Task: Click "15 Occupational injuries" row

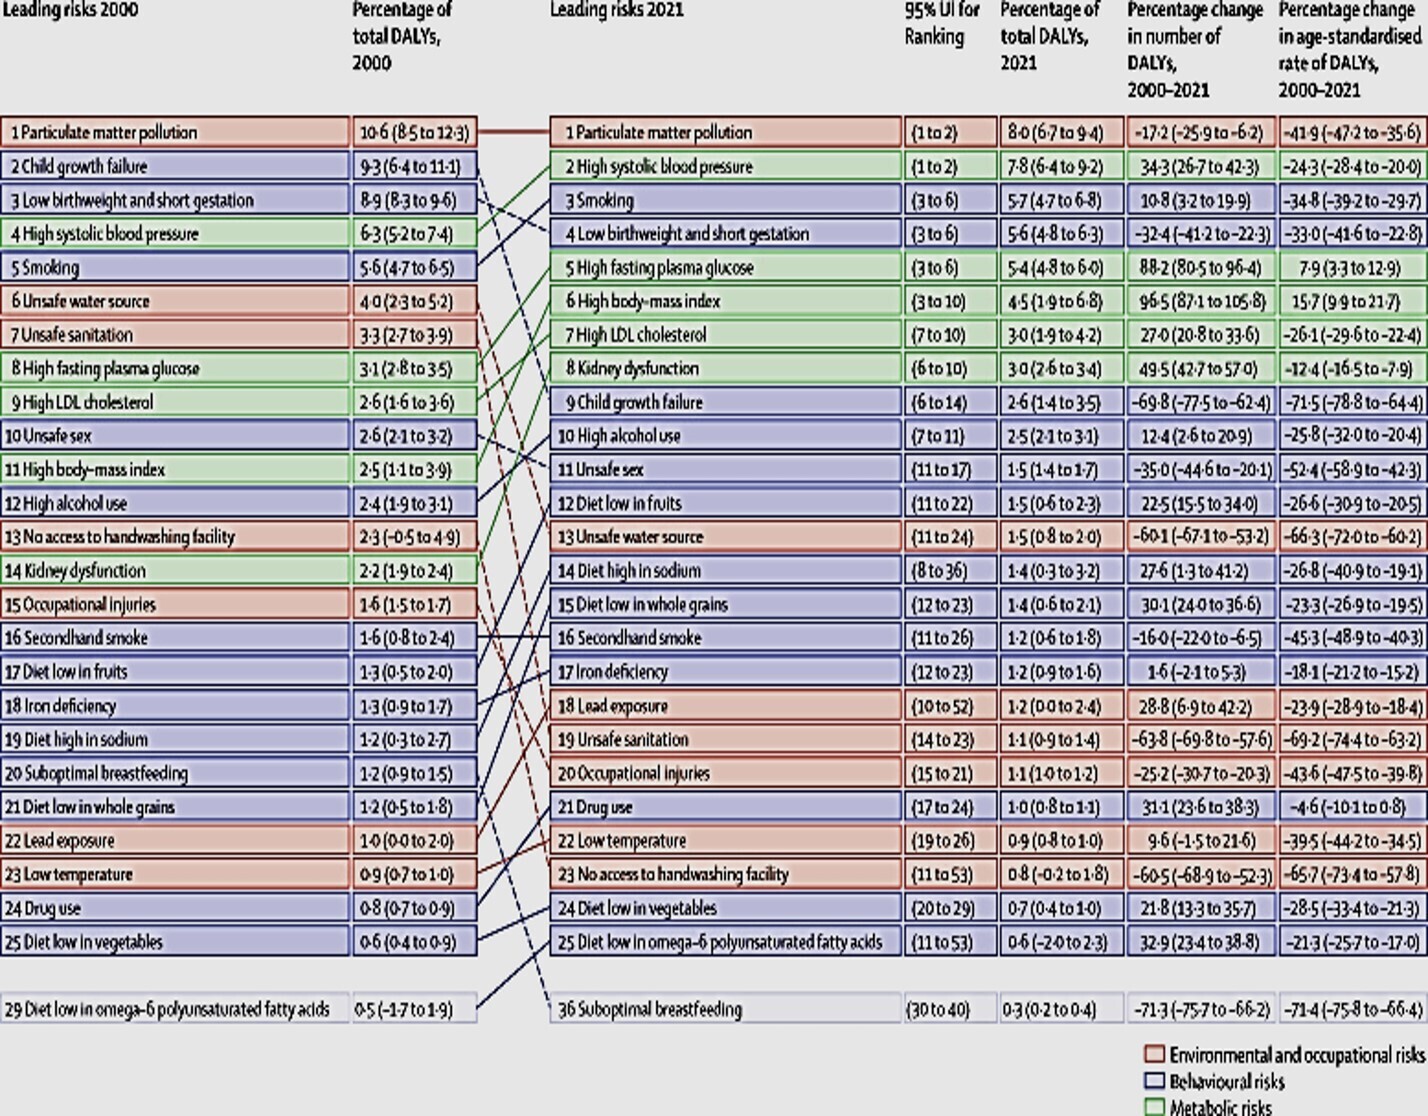Action: pyautogui.click(x=175, y=604)
